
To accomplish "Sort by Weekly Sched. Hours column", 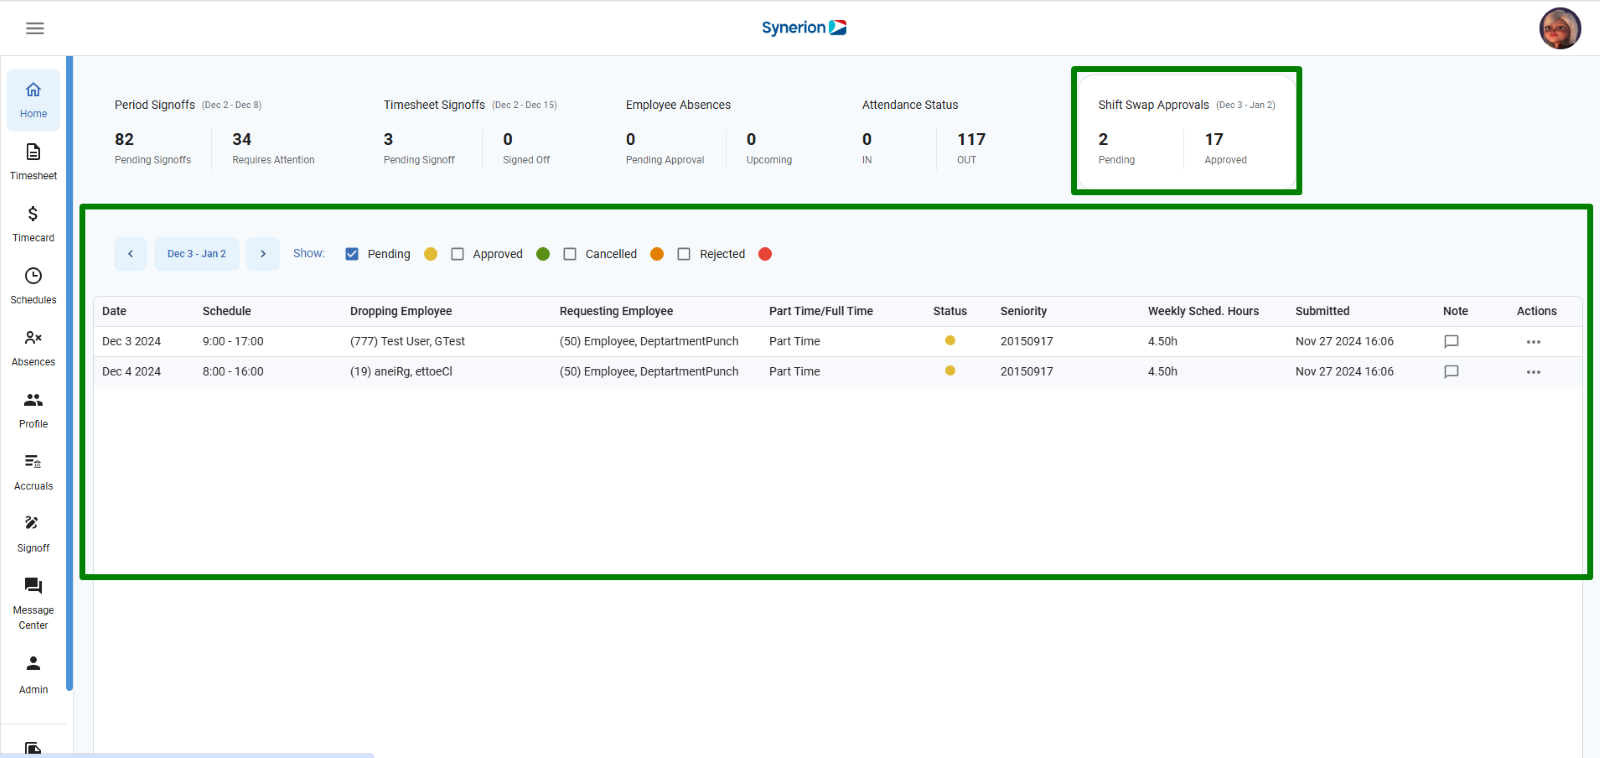I will tap(1203, 311).
